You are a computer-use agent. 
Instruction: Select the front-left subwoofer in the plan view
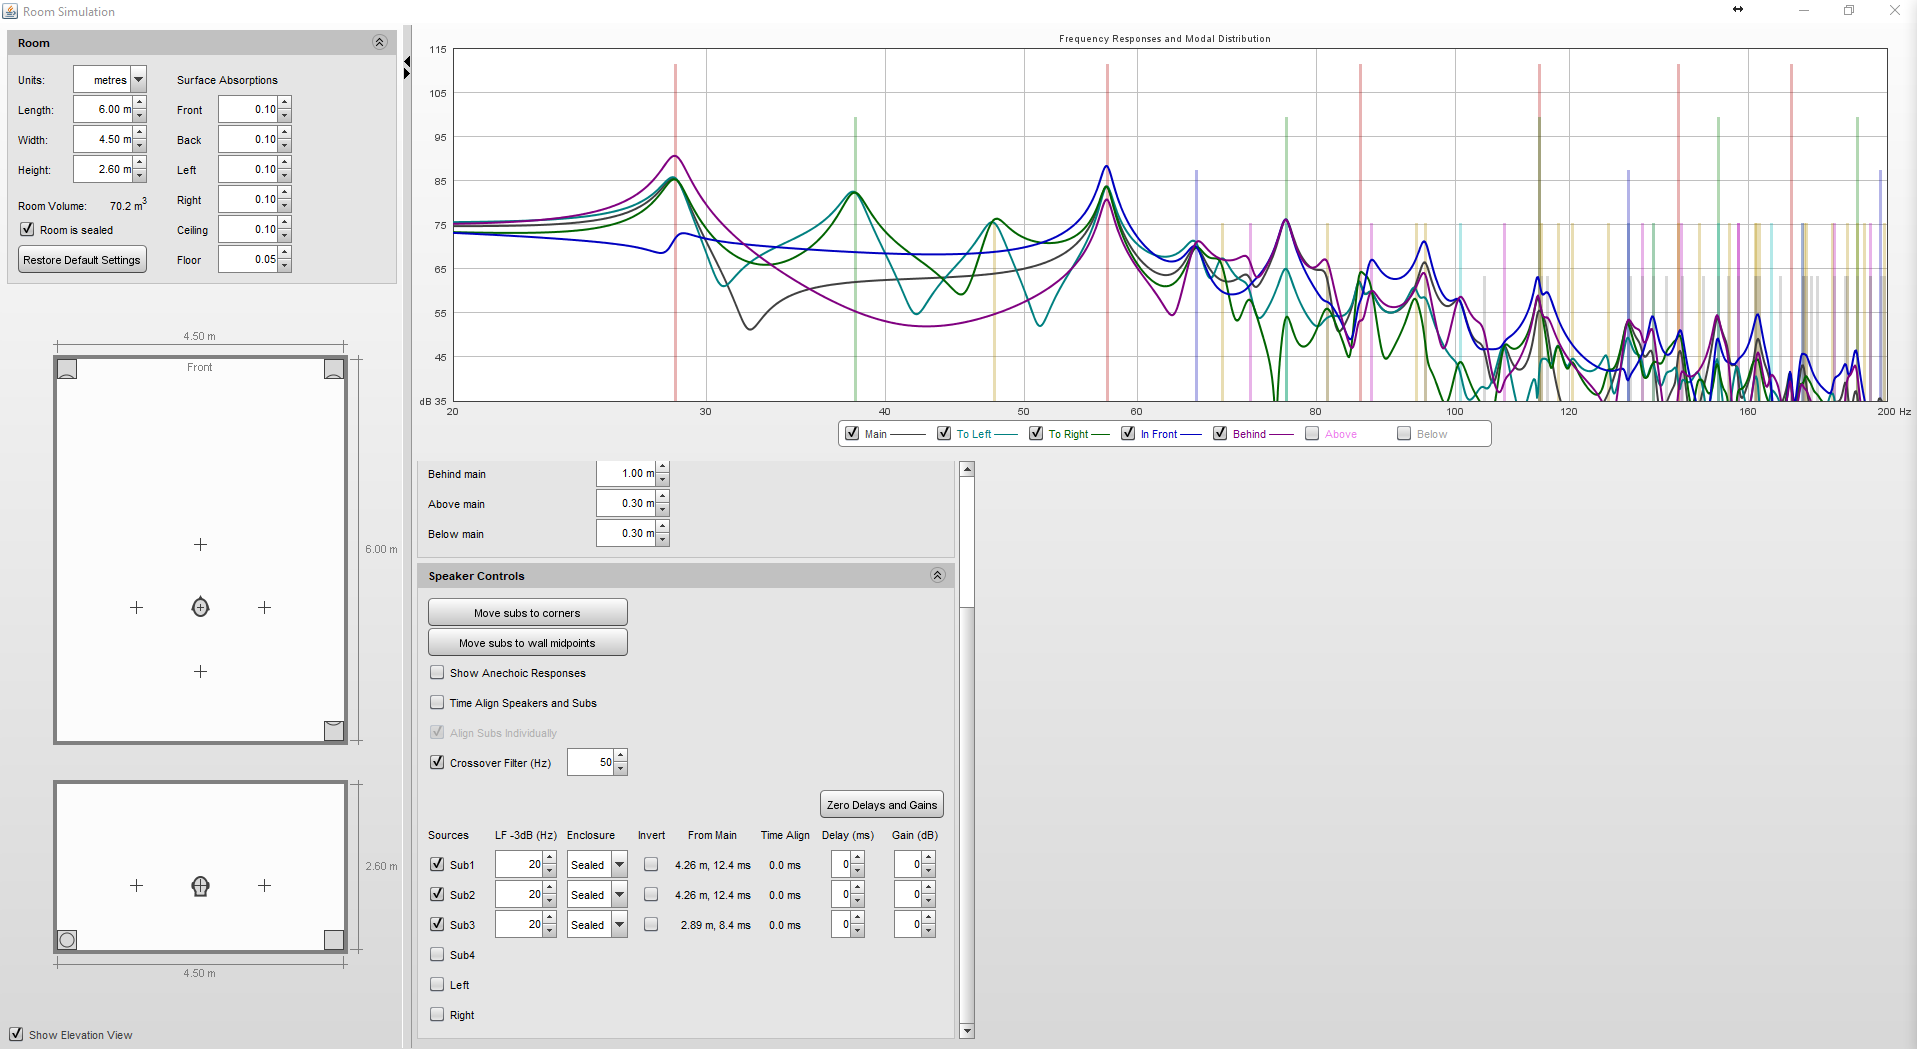[67, 369]
